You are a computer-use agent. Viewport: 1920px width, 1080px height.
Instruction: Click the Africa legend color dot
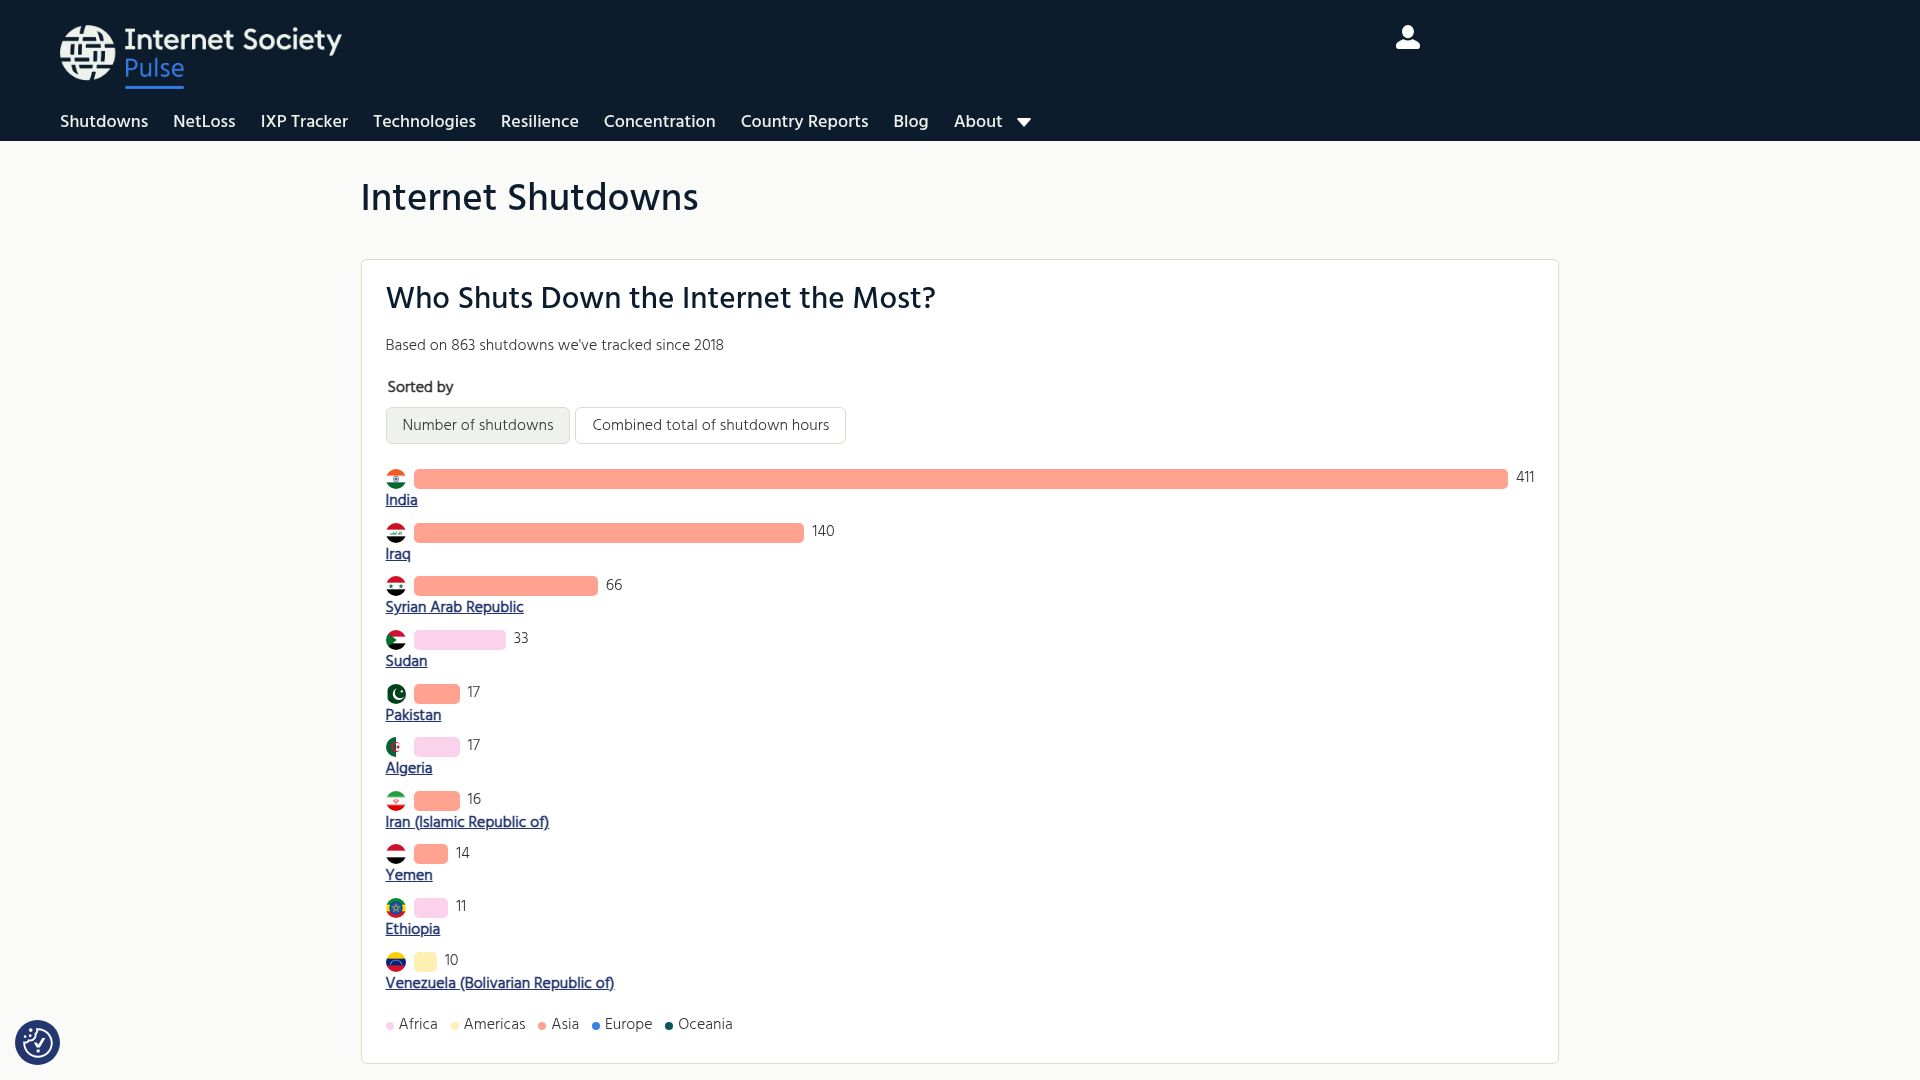(390, 1025)
